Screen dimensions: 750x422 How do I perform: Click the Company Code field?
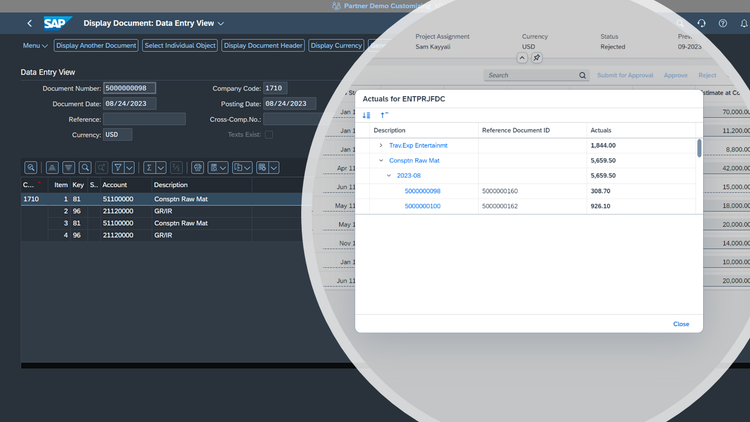point(275,88)
